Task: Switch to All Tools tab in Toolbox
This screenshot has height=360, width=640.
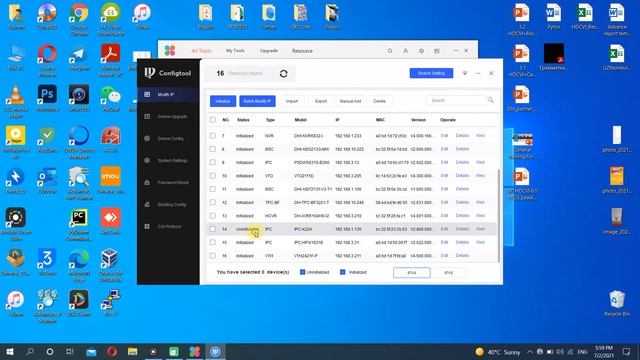Action: (201, 51)
